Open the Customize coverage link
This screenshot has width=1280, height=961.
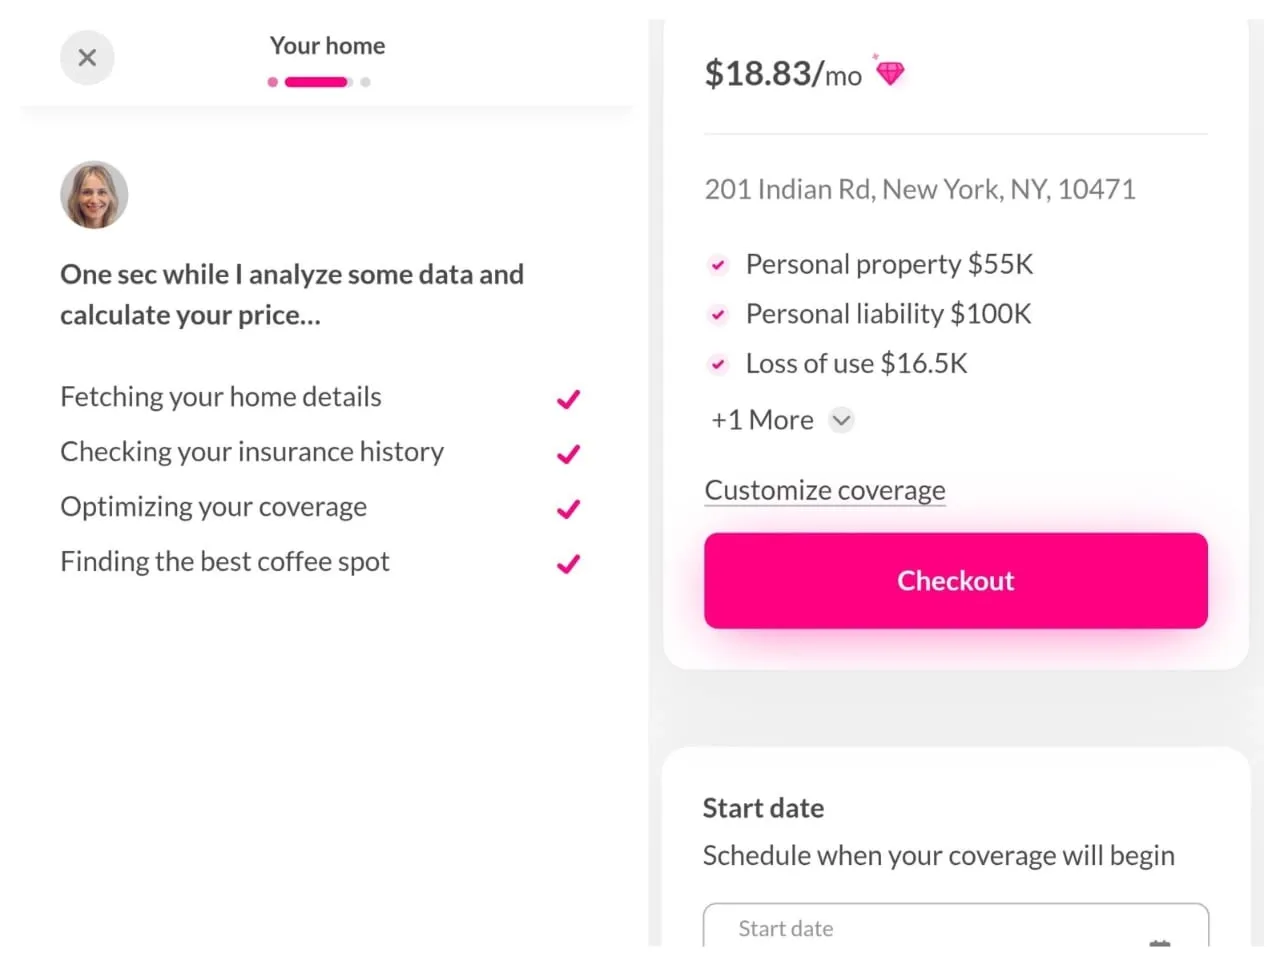click(824, 490)
